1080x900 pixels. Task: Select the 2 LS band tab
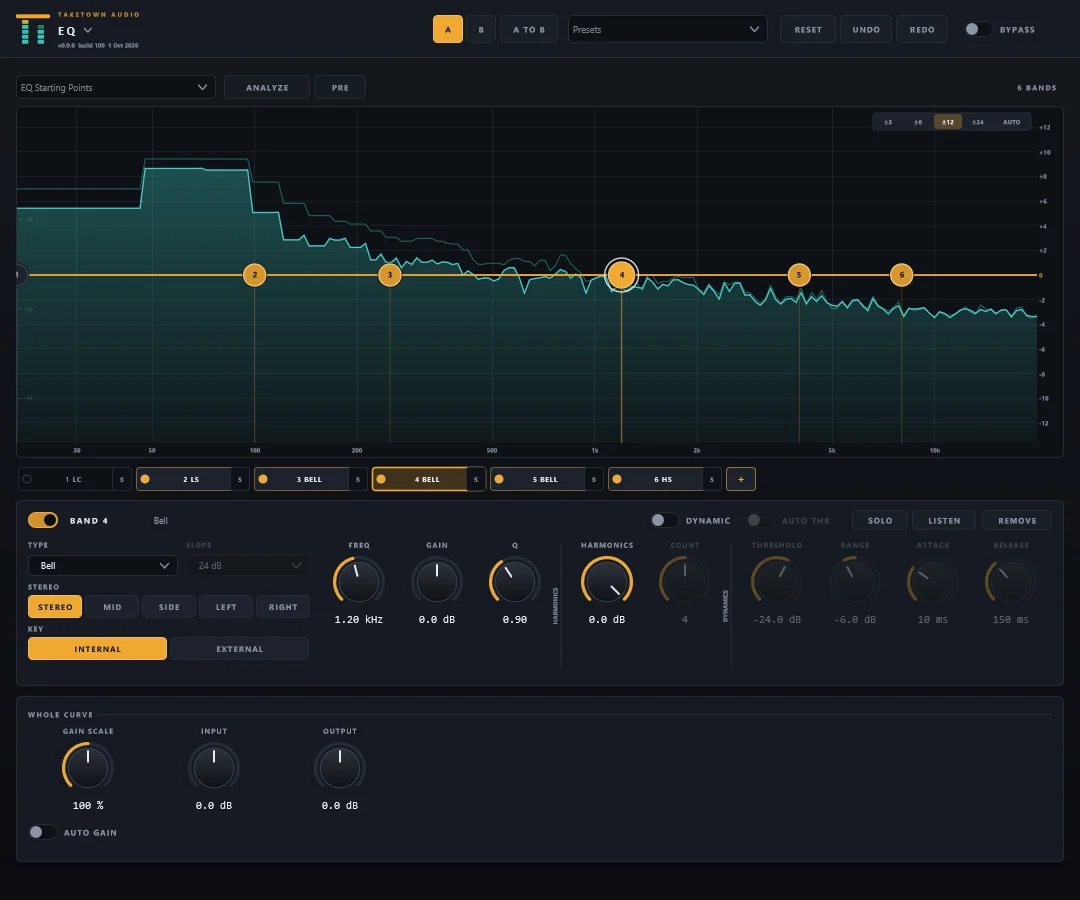click(x=191, y=479)
